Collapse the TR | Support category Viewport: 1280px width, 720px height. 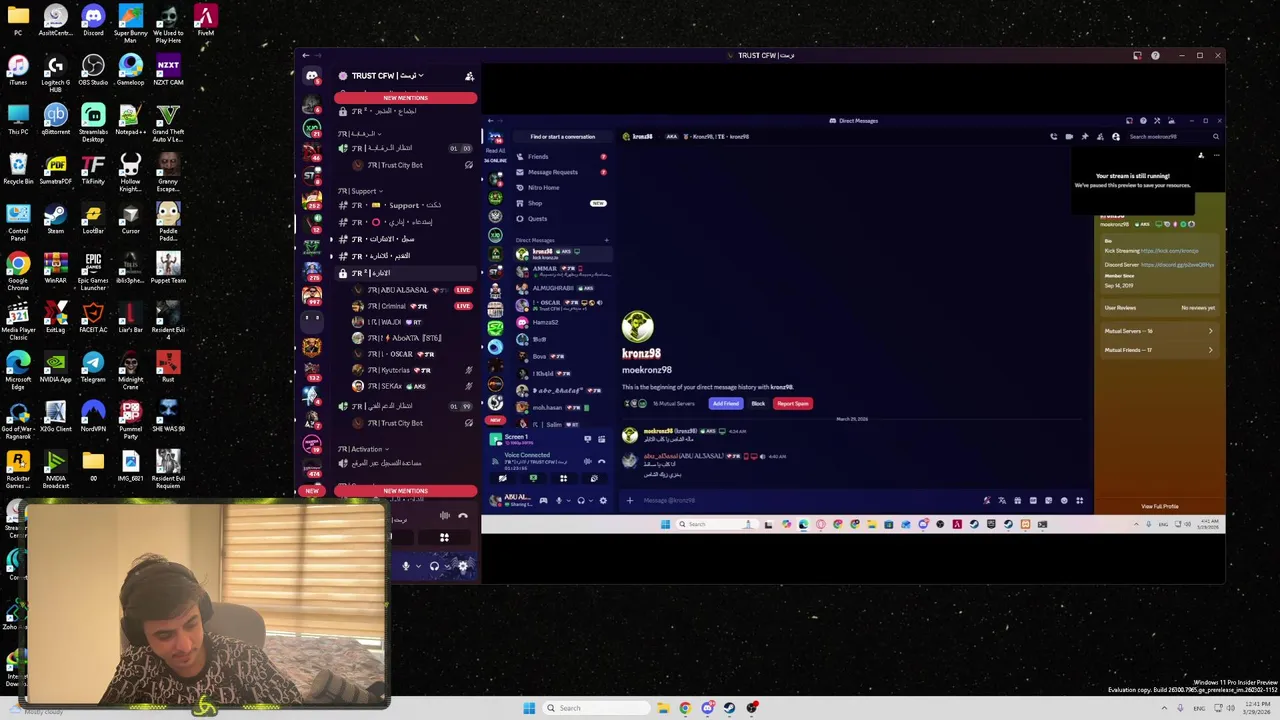(x=359, y=191)
